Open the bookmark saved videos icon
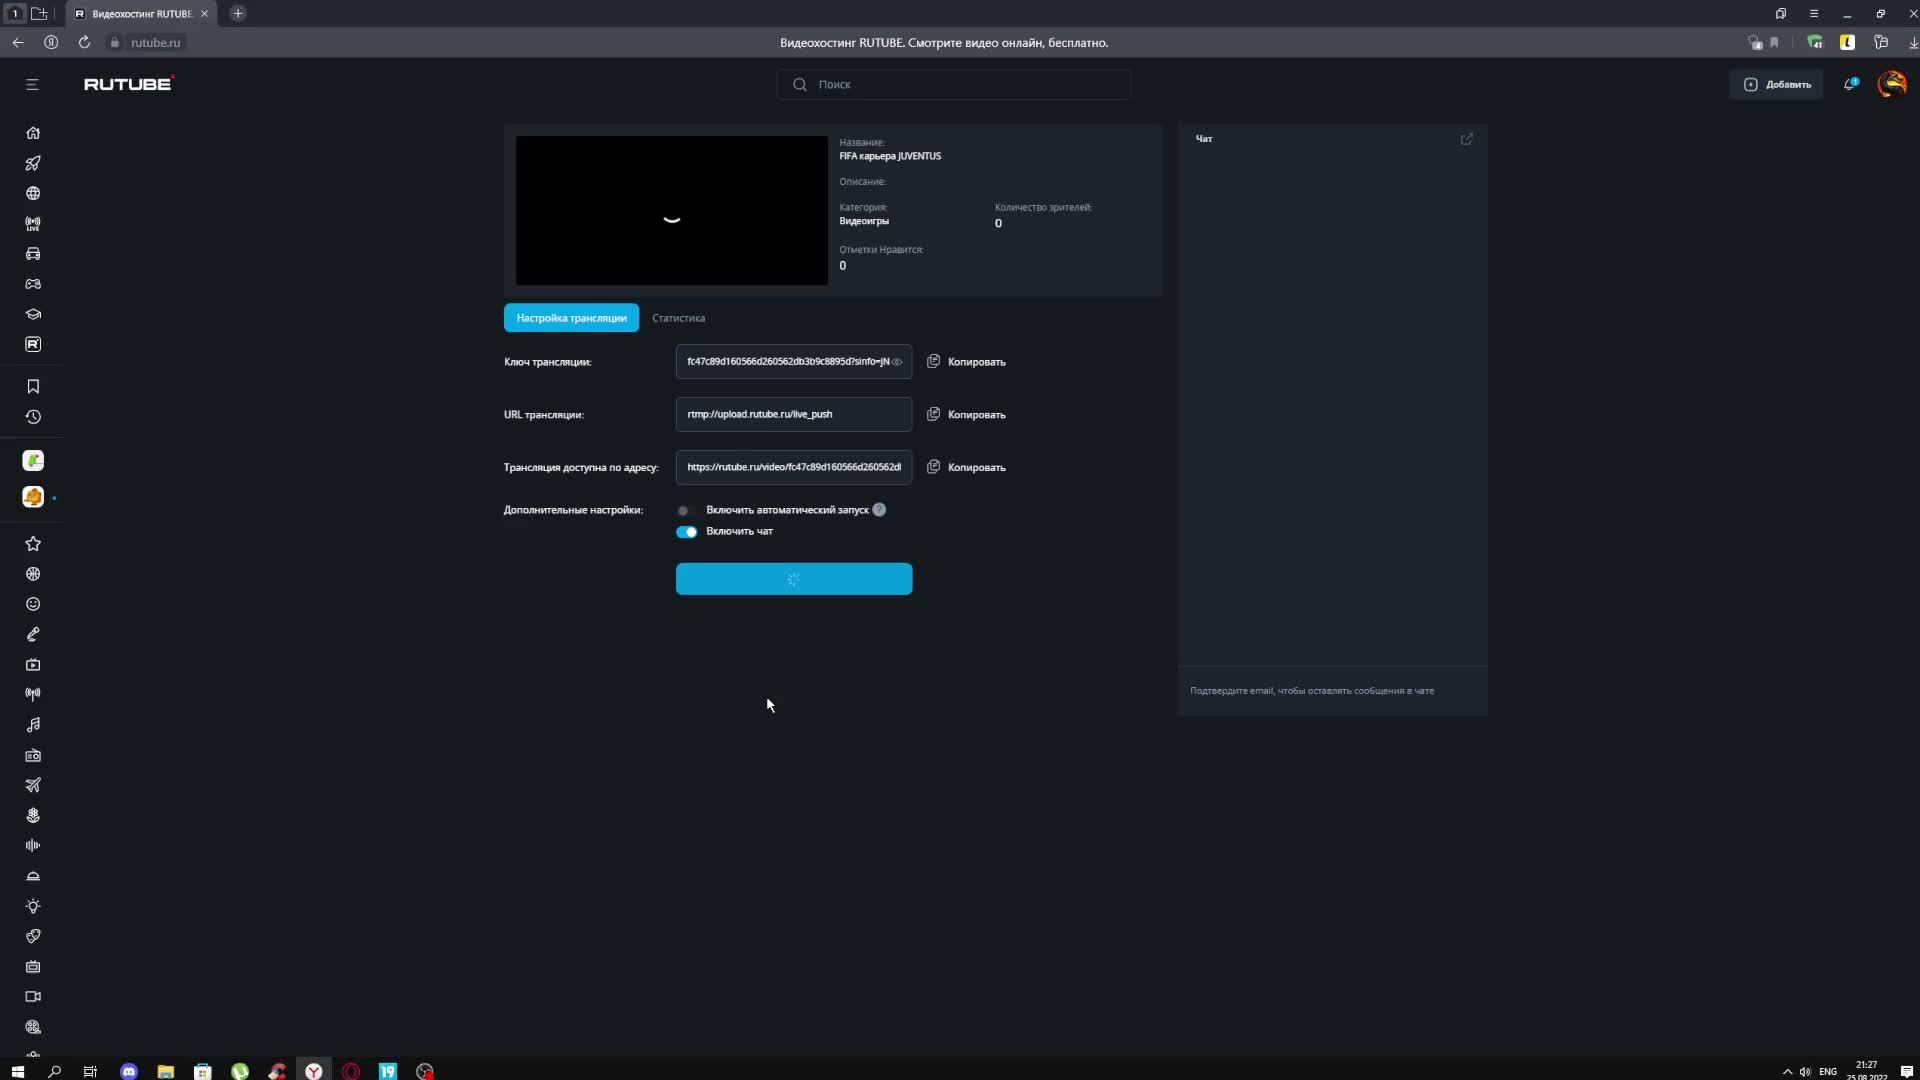 pyautogui.click(x=33, y=386)
